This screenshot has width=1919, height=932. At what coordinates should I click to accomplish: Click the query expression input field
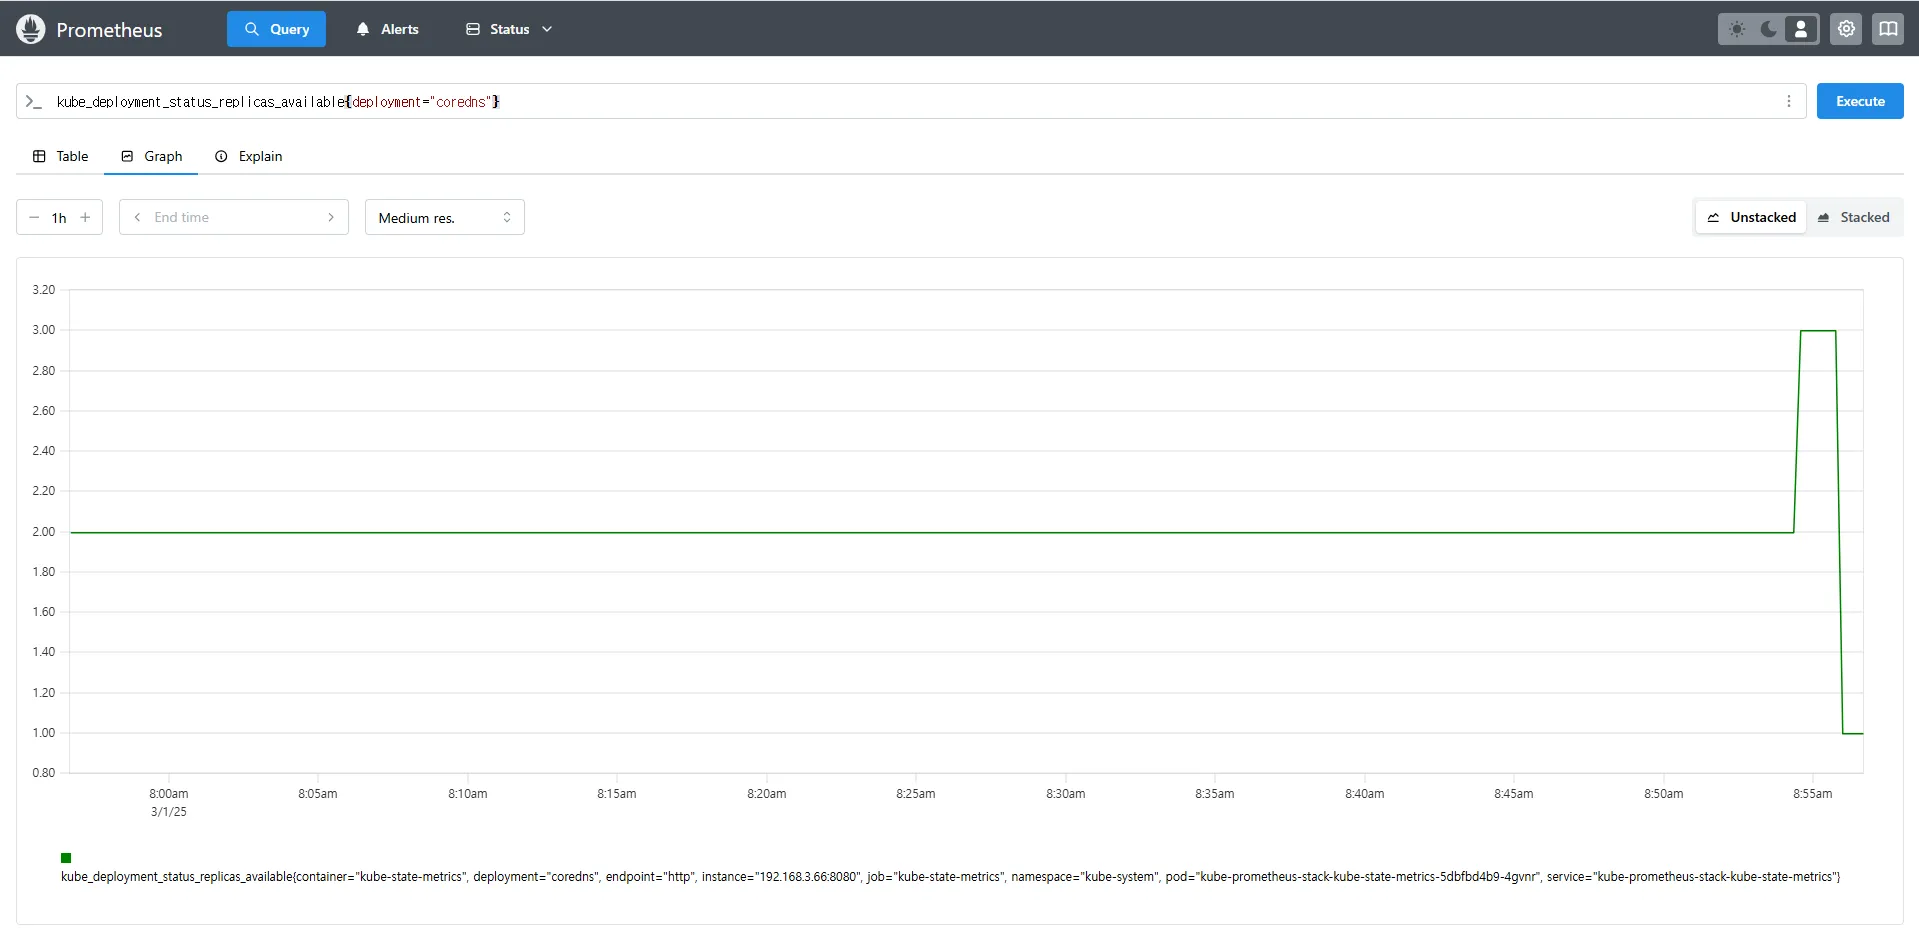point(910,101)
